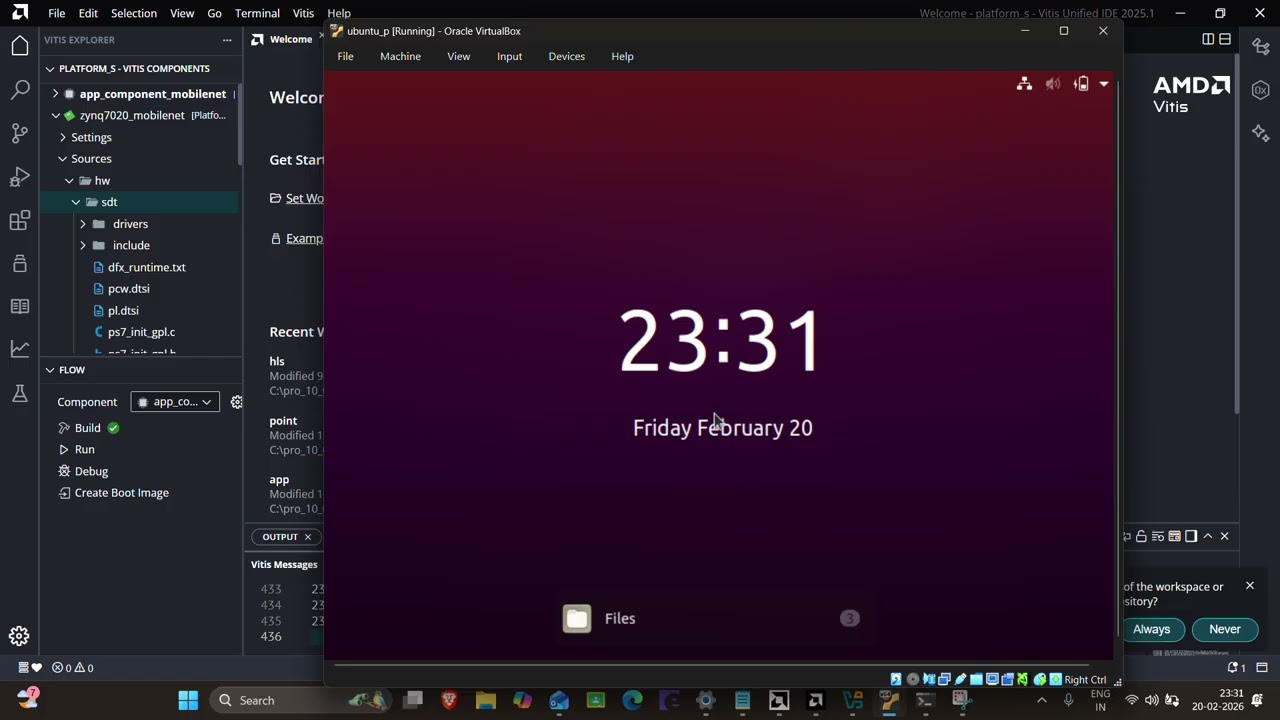Image resolution: width=1280 pixels, height=720 pixels.
Task: Open ps7_init_gpl.c file in explorer
Action: tap(141, 332)
